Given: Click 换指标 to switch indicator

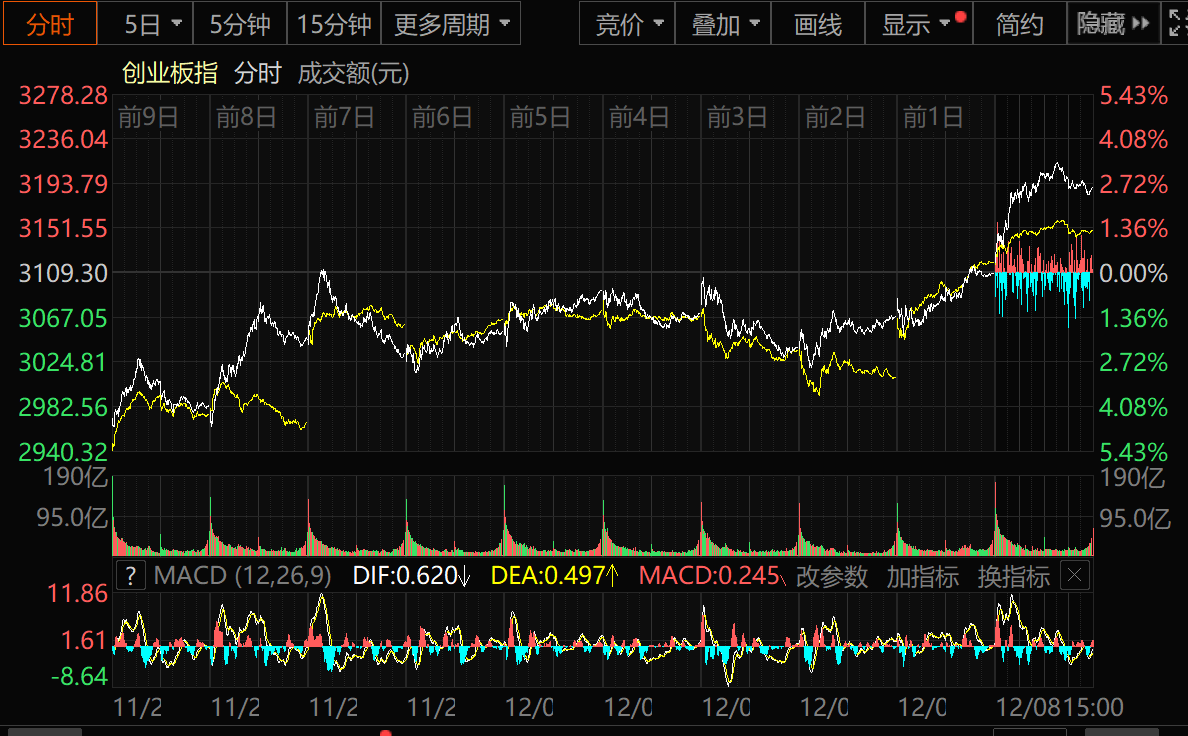Looking at the screenshot, I should (1013, 576).
